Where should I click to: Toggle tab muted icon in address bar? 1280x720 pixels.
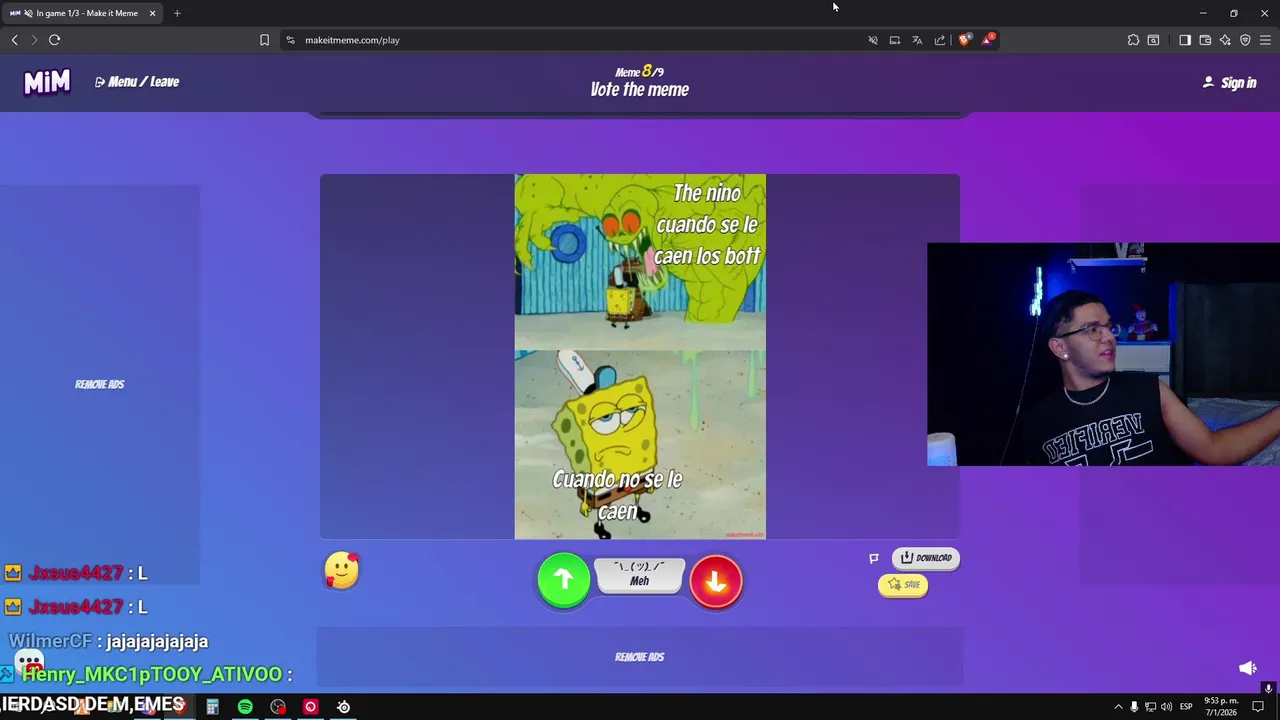coord(873,40)
